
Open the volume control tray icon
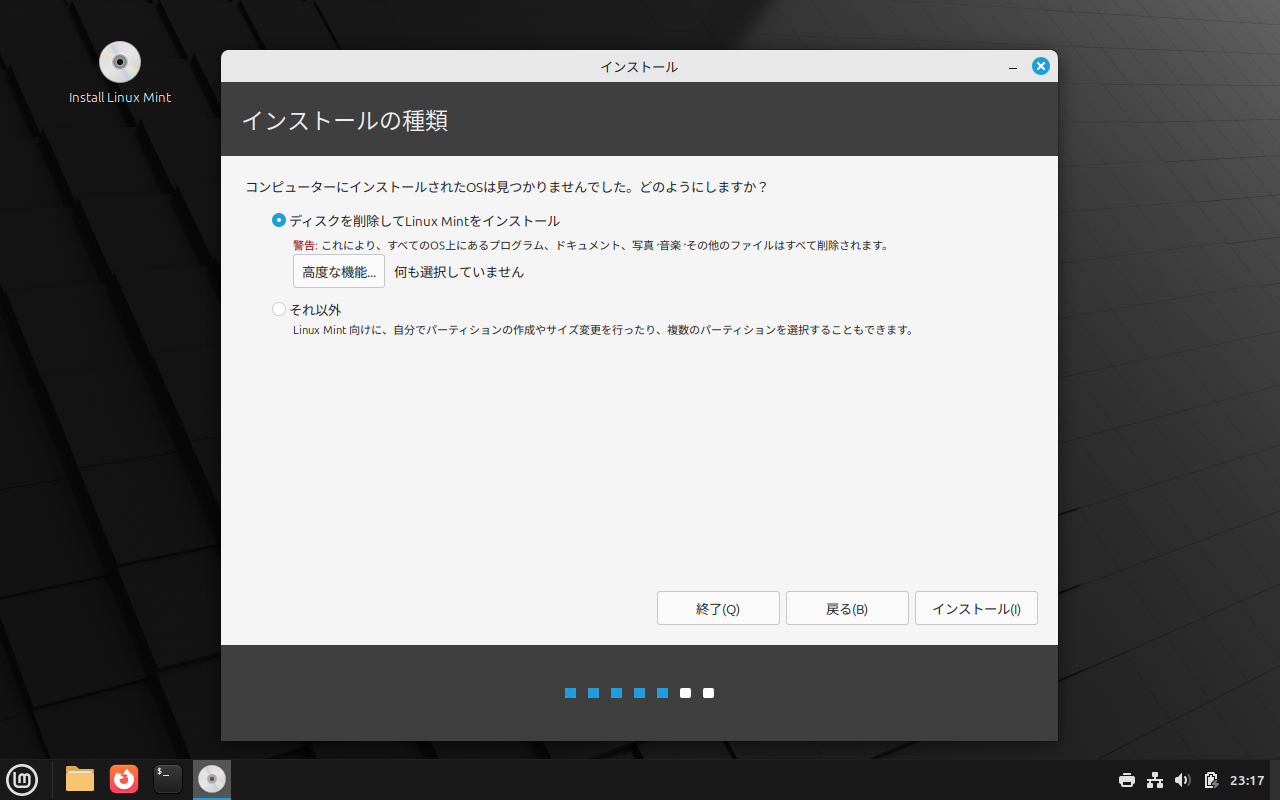click(x=1183, y=780)
